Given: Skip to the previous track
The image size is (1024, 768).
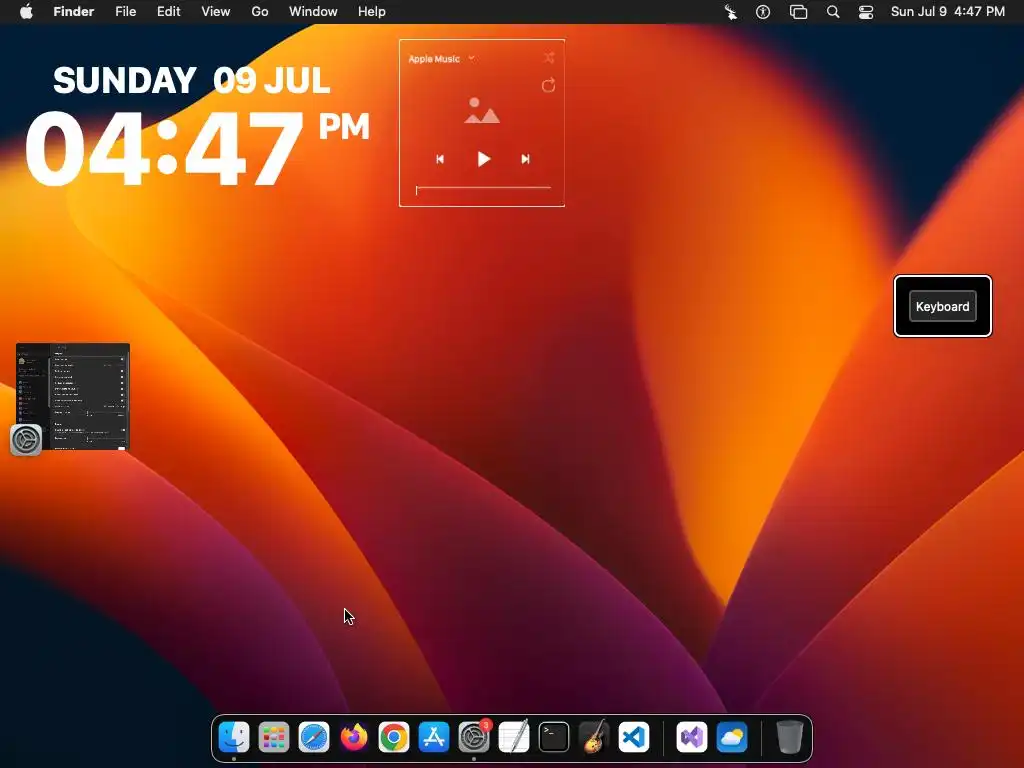Looking at the screenshot, I should pyautogui.click(x=440, y=159).
